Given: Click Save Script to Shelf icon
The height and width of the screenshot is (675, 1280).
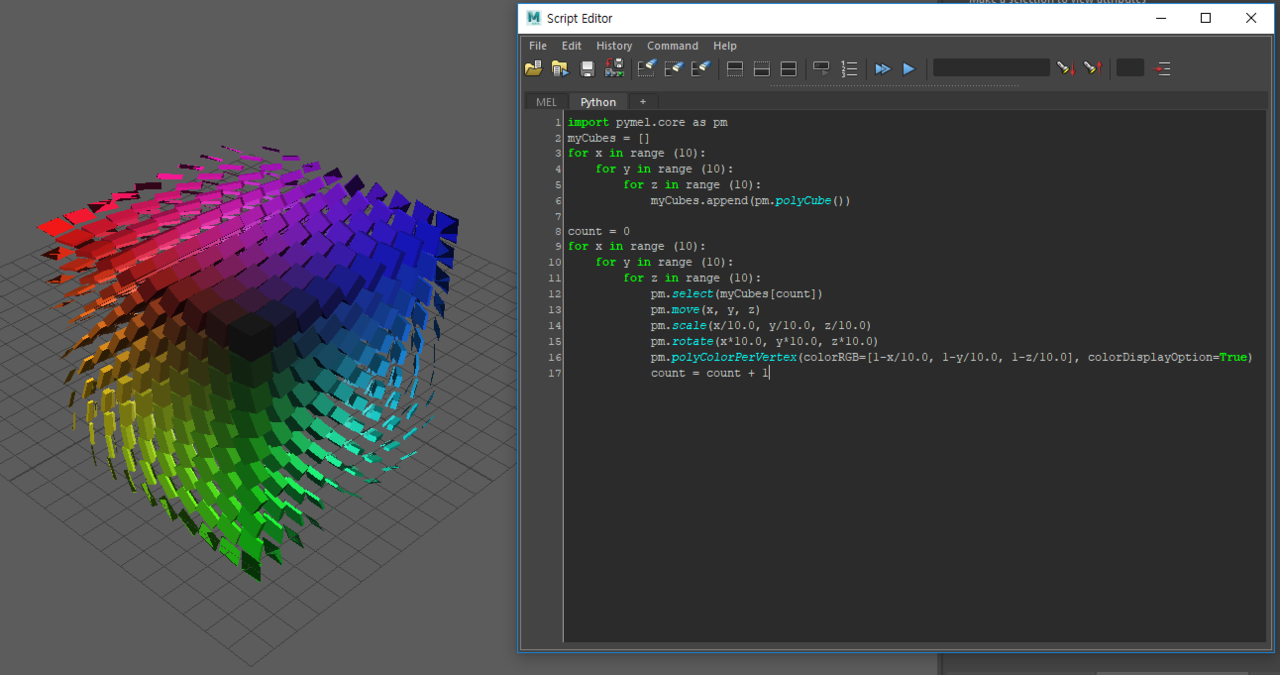Looking at the screenshot, I should 614,69.
